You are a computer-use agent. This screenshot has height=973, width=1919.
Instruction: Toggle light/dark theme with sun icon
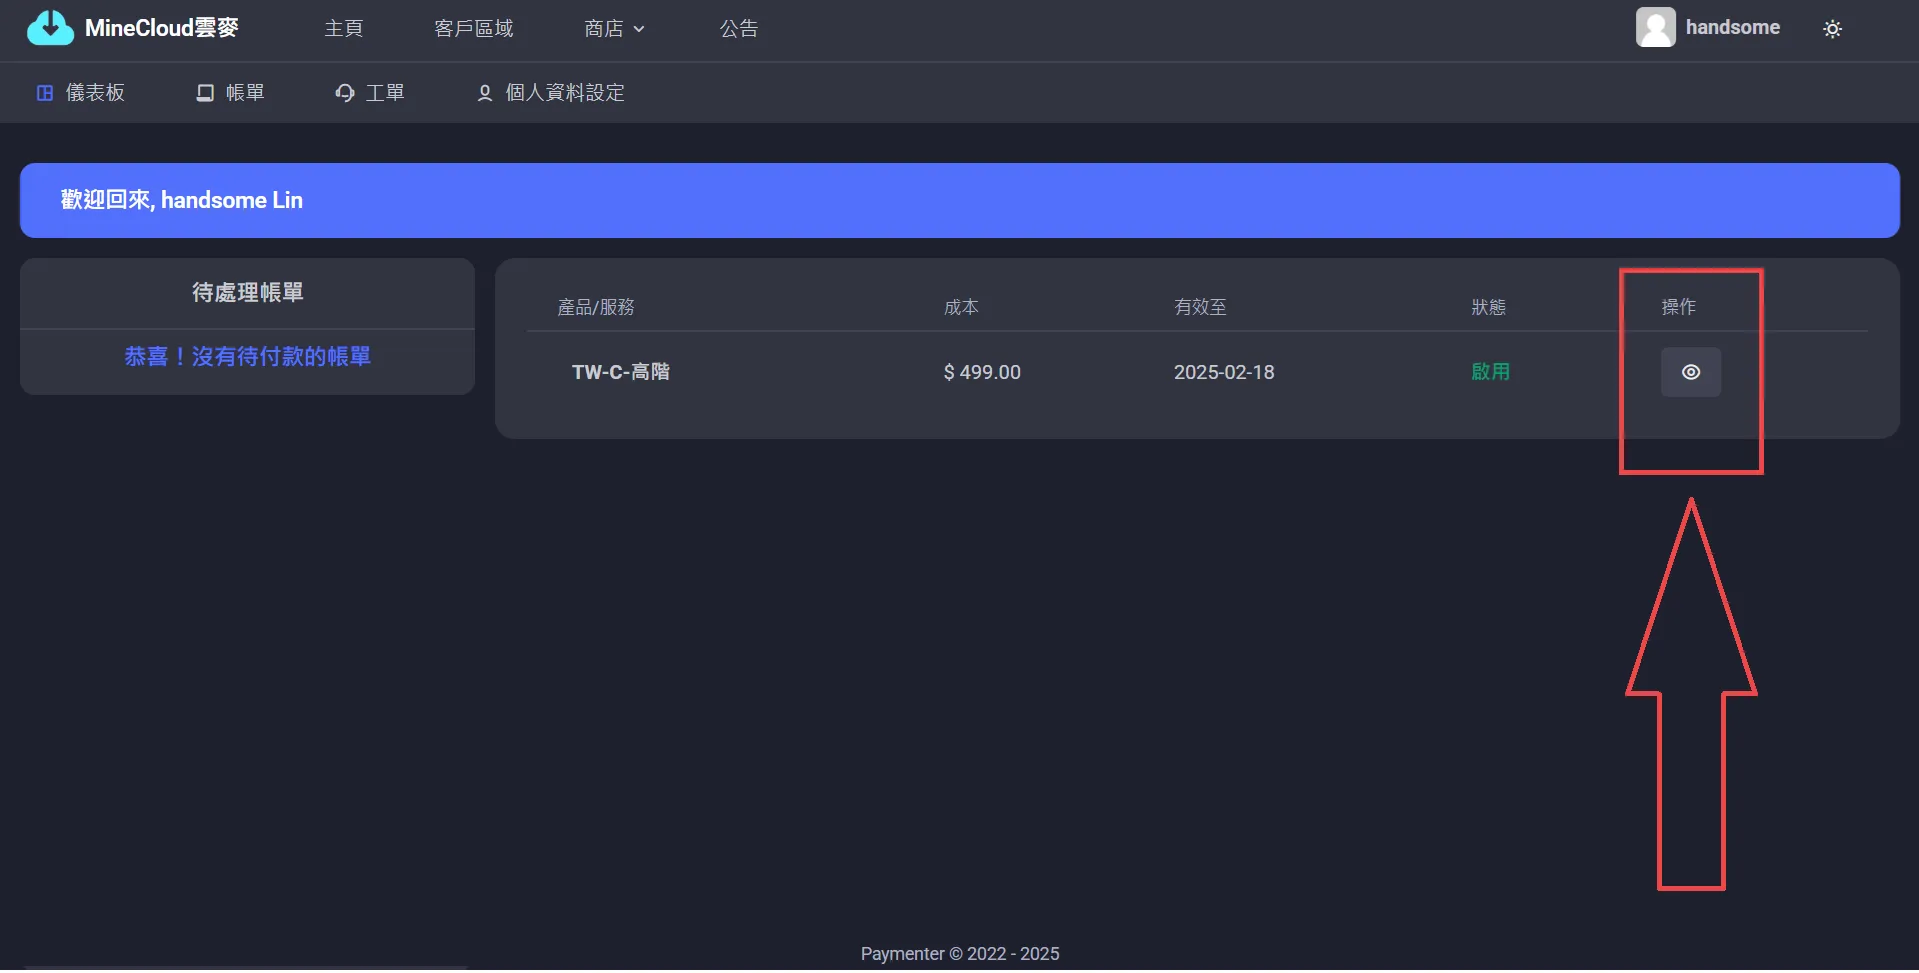[1832, 29]
